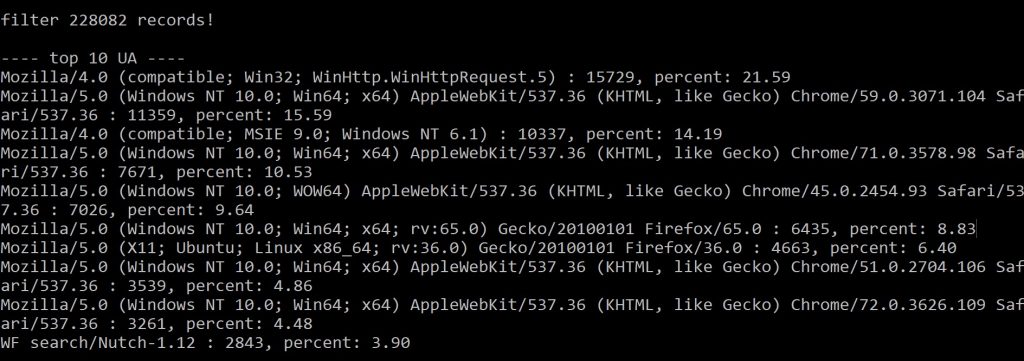The image size is (1024, 361).
Task: Select the MSIE 9.0 Windows NT 6.1 line
Action: point(361,134)
